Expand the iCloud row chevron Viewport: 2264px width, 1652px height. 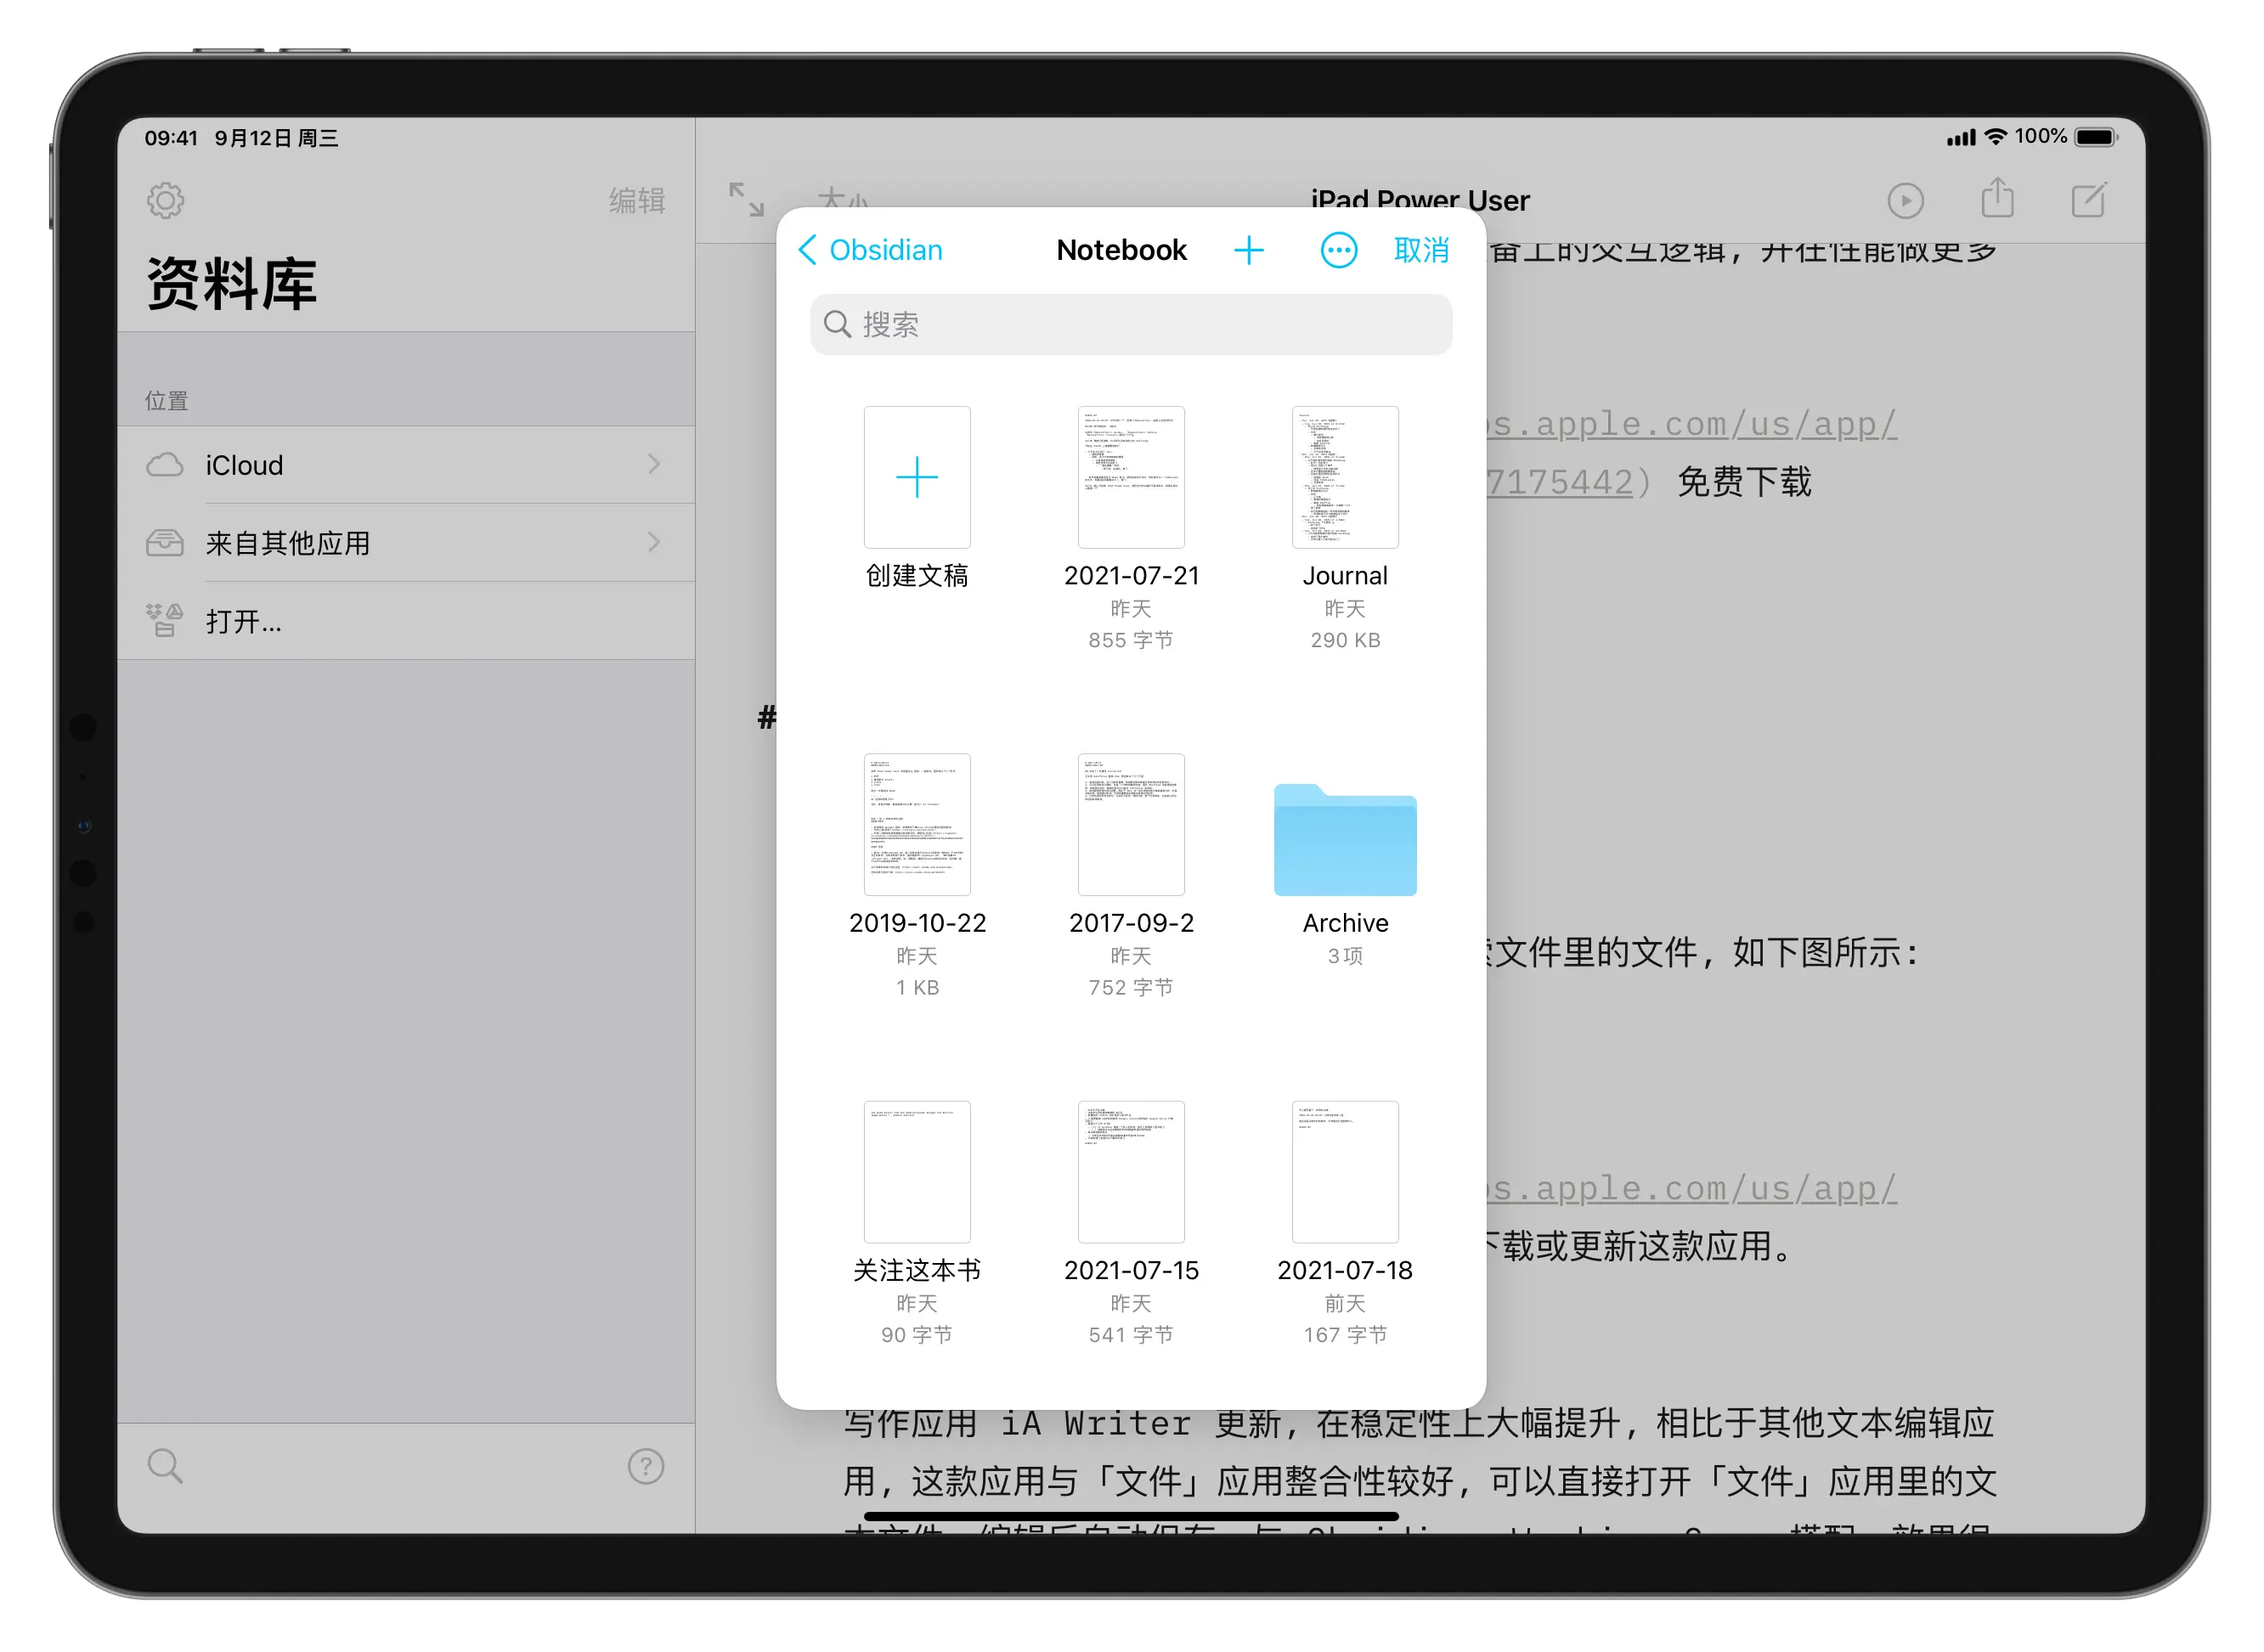click(654, 464)
